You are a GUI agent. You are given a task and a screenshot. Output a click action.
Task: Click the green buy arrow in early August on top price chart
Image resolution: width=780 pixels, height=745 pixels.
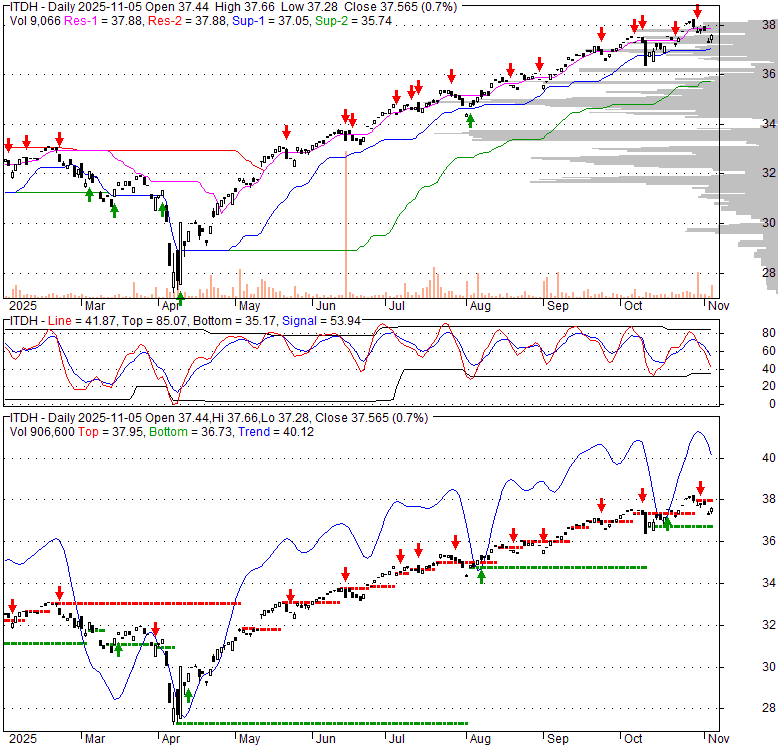tap(471, 121)
